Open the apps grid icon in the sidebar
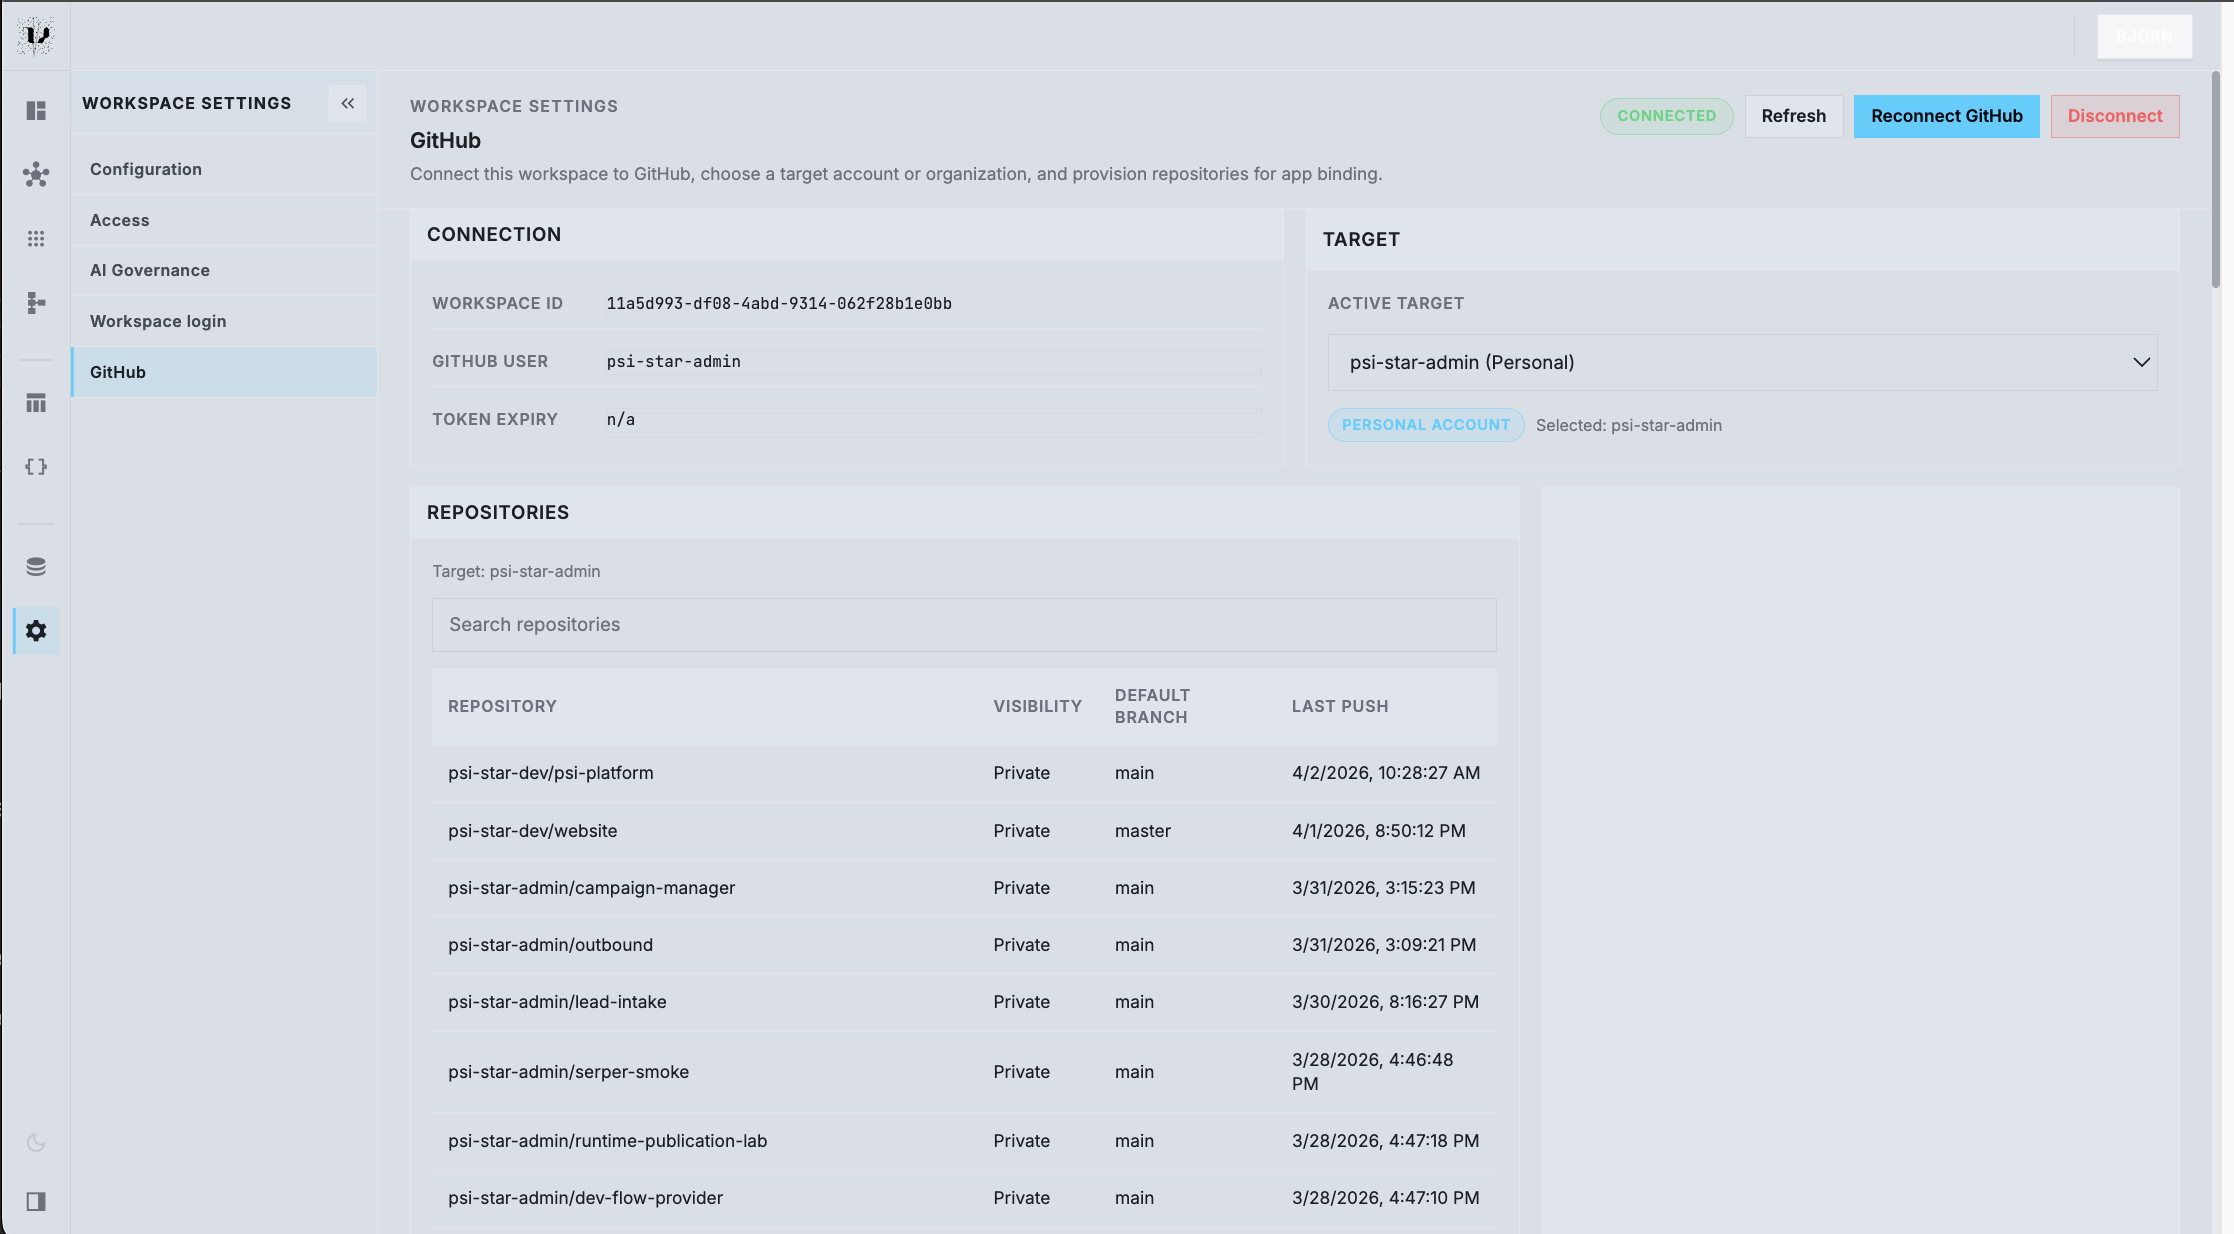2234x1234 pixels. (x=36, y=238)
